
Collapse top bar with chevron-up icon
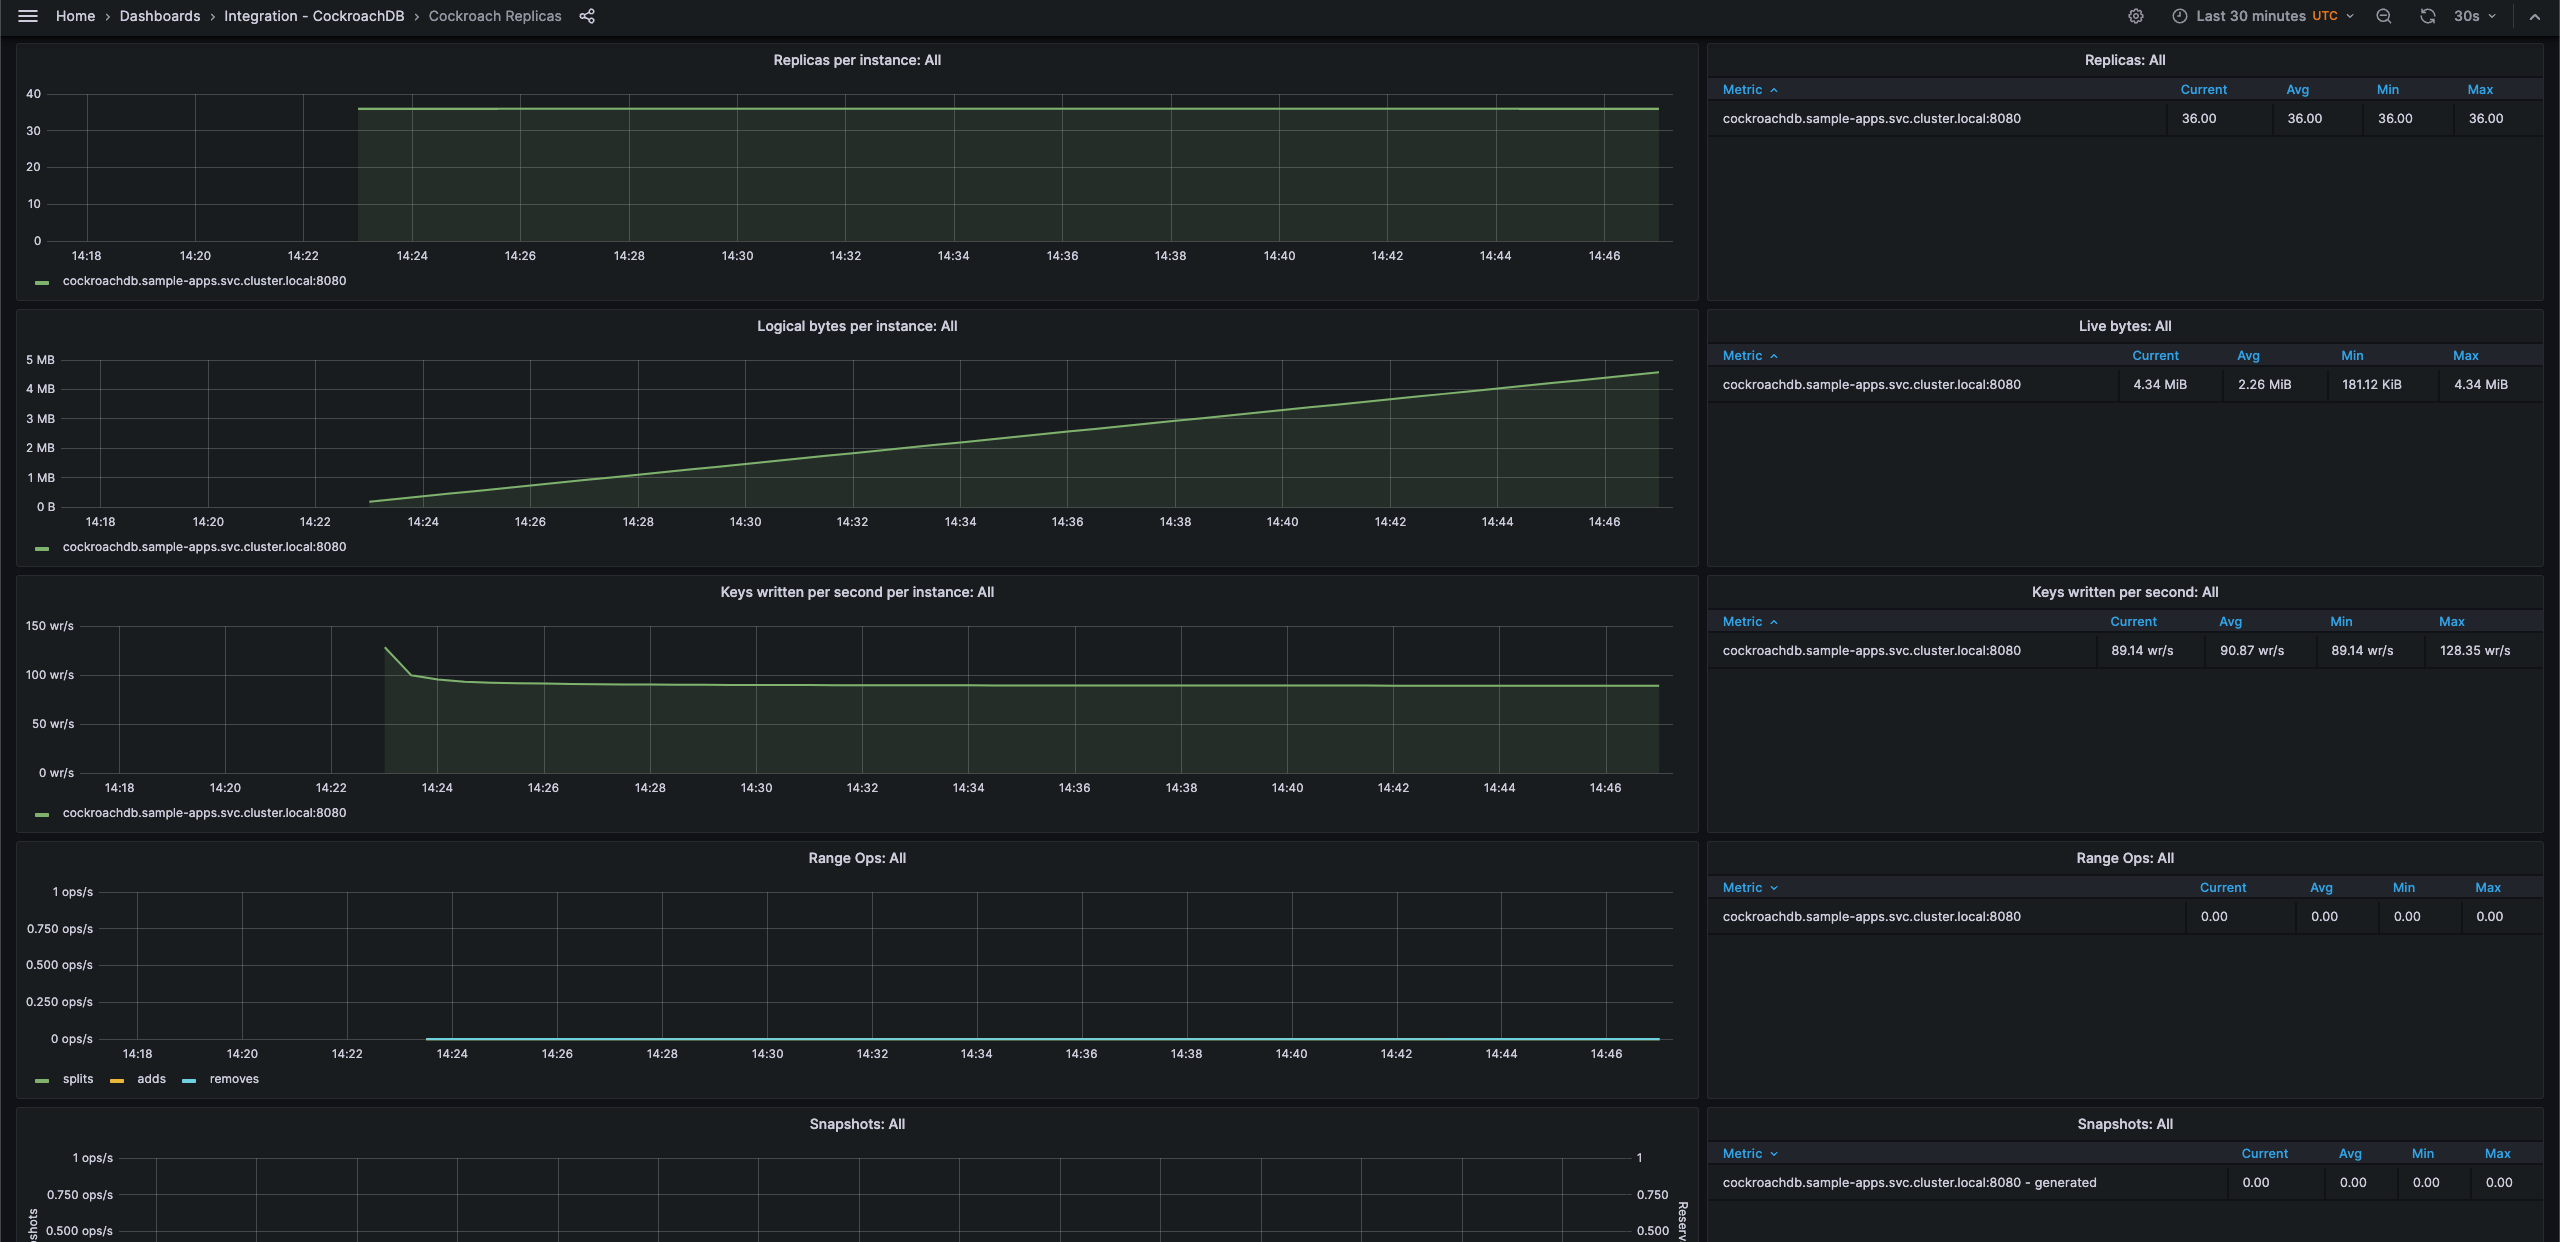click(2534, 16)
